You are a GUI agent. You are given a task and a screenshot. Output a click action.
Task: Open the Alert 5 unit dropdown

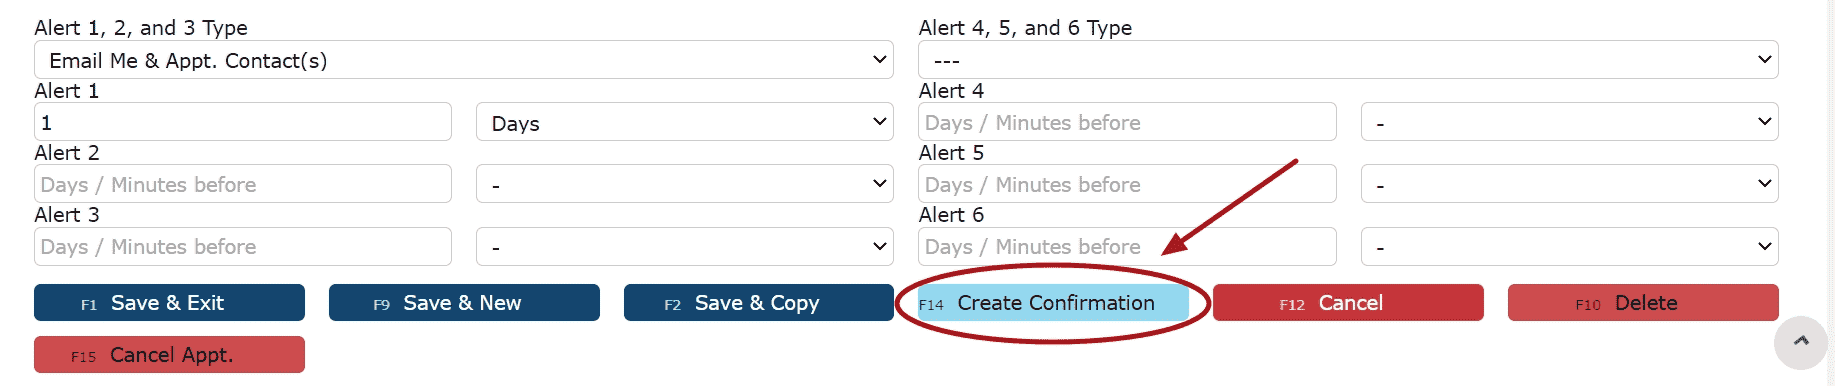[x=1570, y=184]
